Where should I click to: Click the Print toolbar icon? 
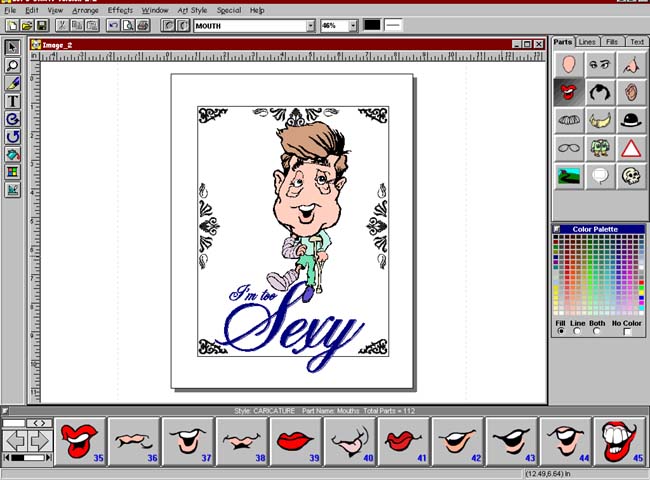pyautogui.click(x=143, y=26)
